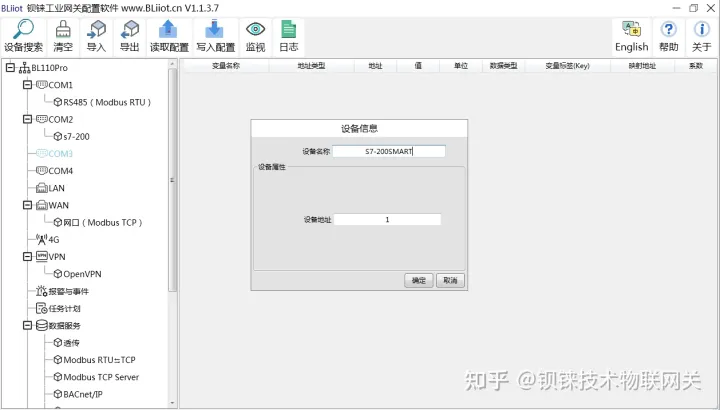
Task: Select the OpenVPN item
Action: point(78,274)
